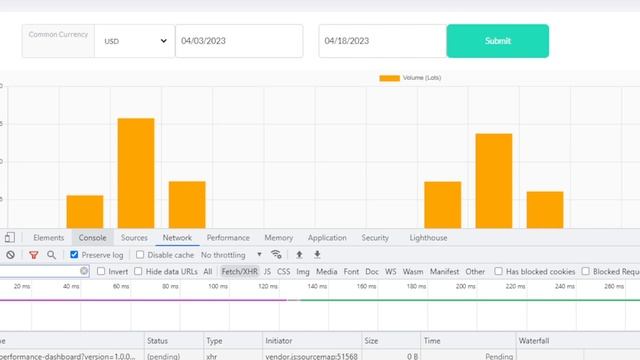This screenshot has width=640, height=360.
Task: Click the end date field 04/18/2023
Action: [382, 41]
